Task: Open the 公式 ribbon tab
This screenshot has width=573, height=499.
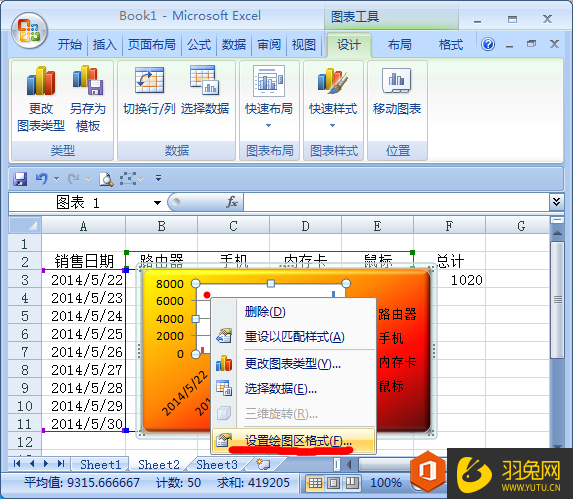Action: click(x=199, y=45)
